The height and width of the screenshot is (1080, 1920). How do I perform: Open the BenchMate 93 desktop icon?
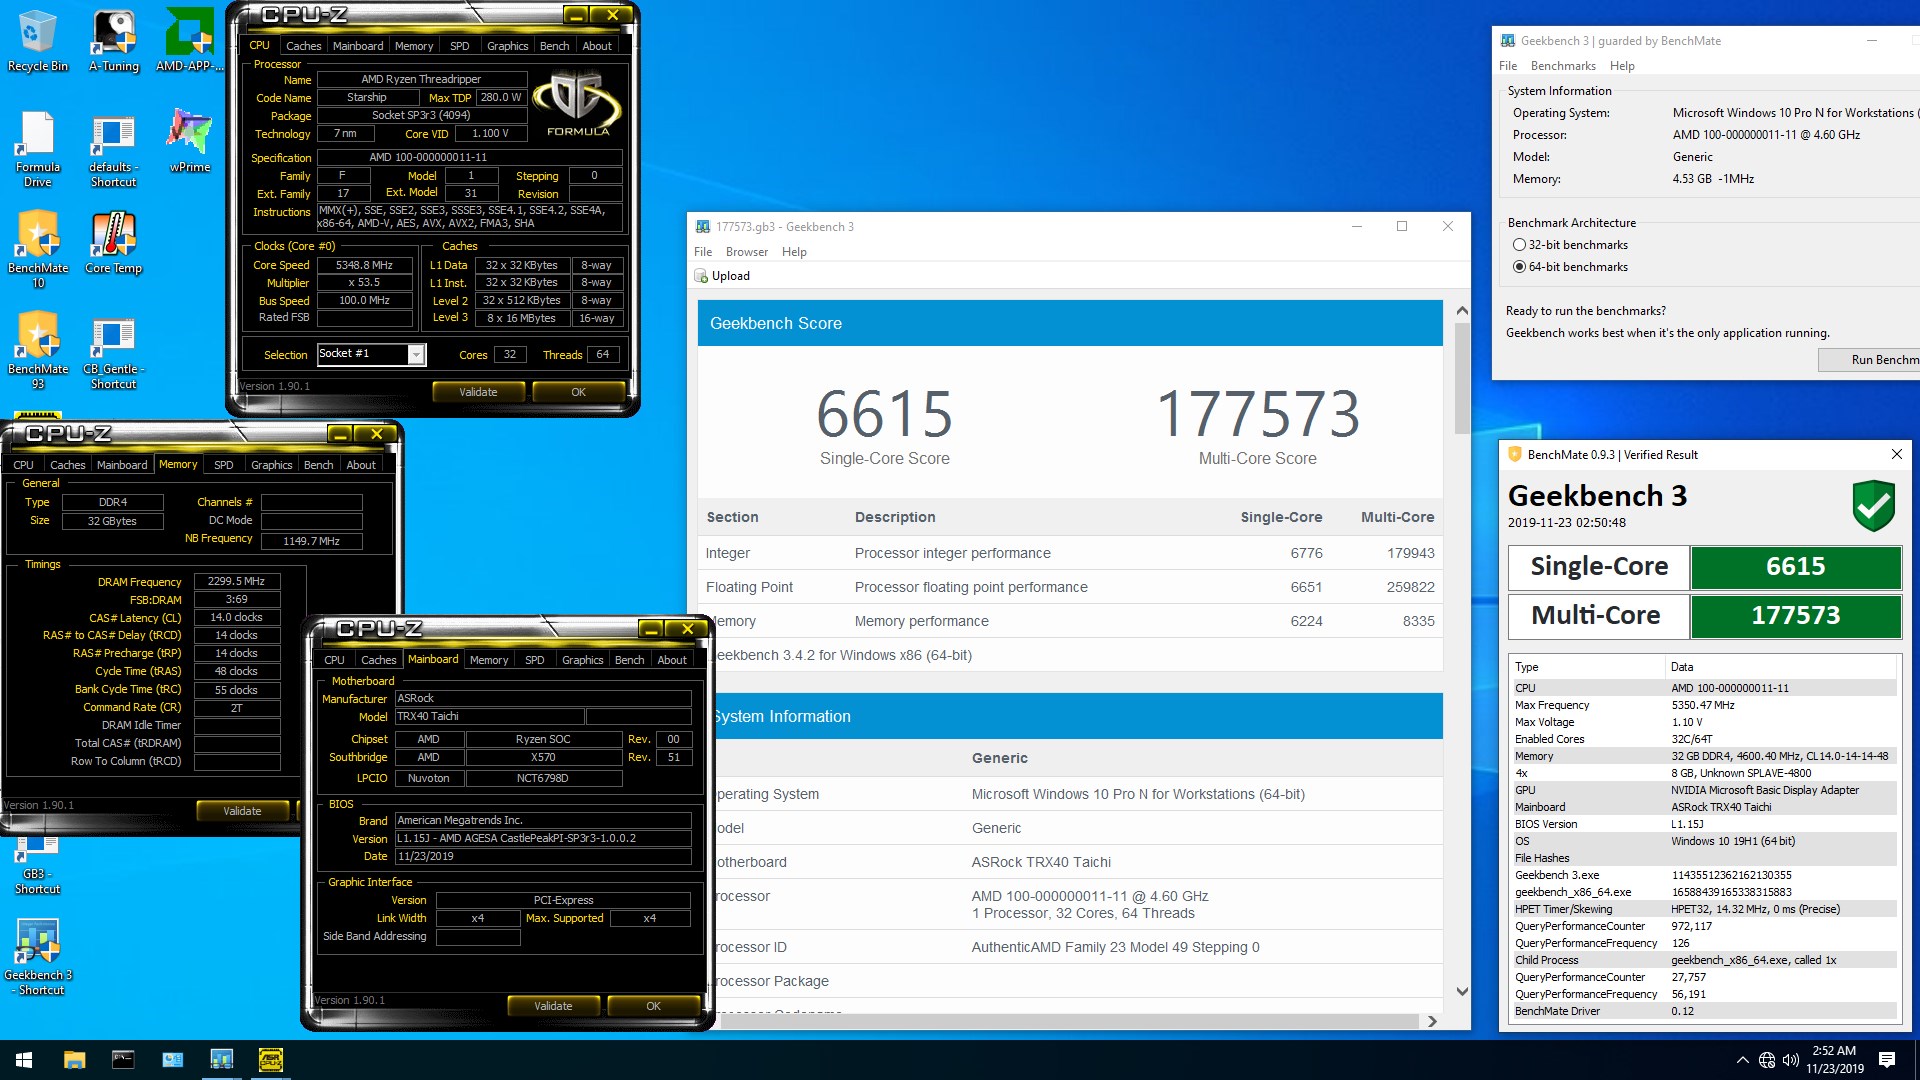[x=38, y=351]
